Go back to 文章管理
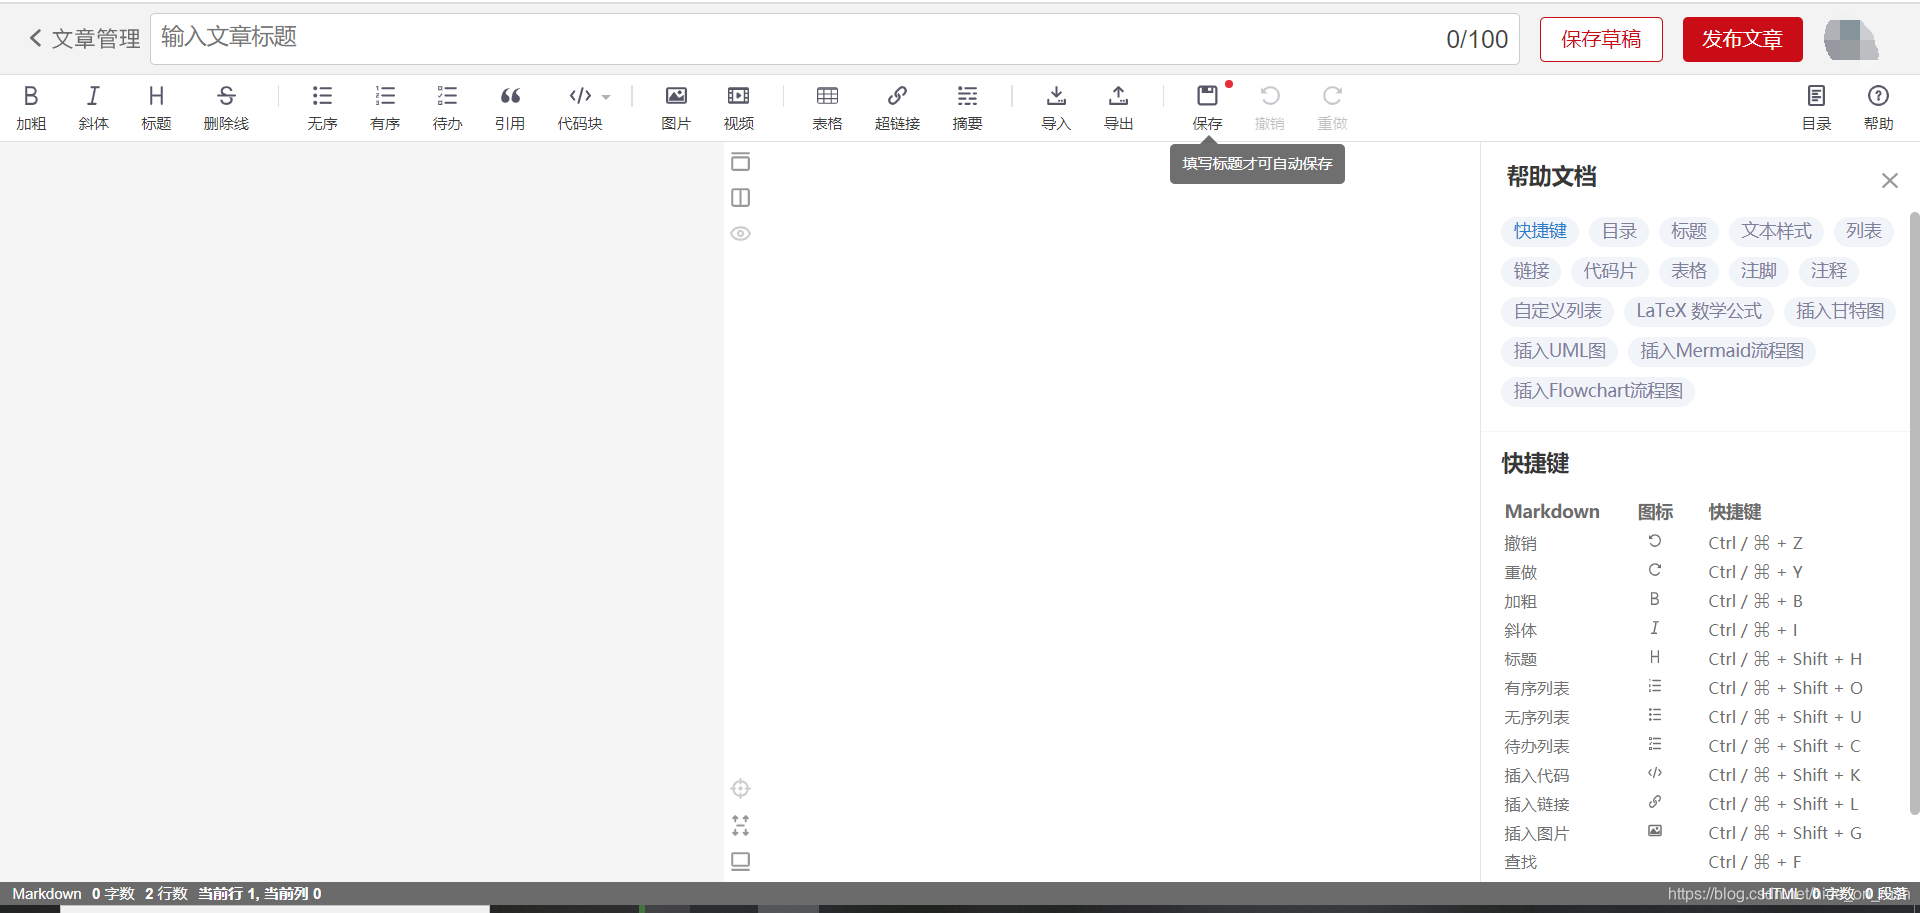 [84, 39]
